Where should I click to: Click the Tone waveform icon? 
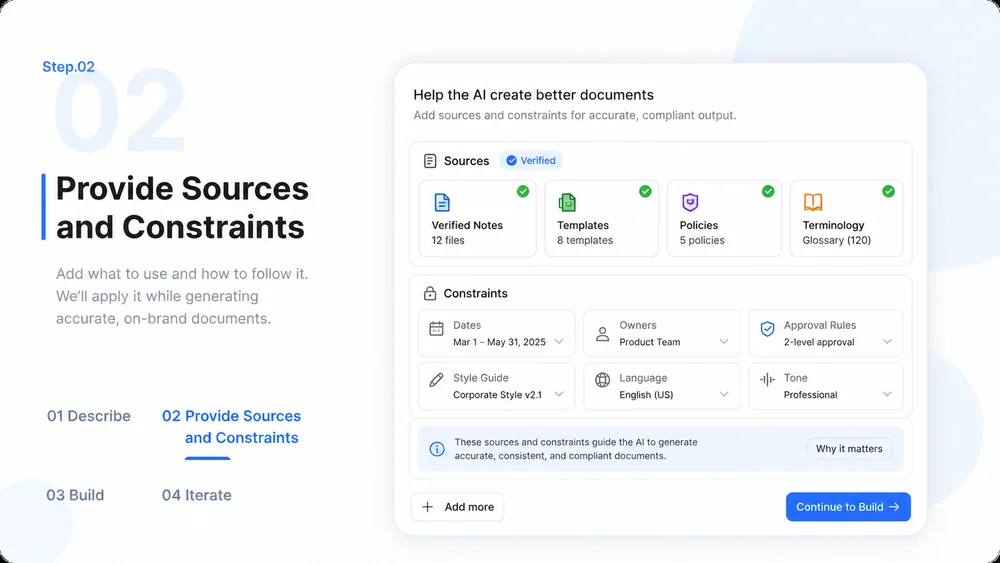click(767, 379)
